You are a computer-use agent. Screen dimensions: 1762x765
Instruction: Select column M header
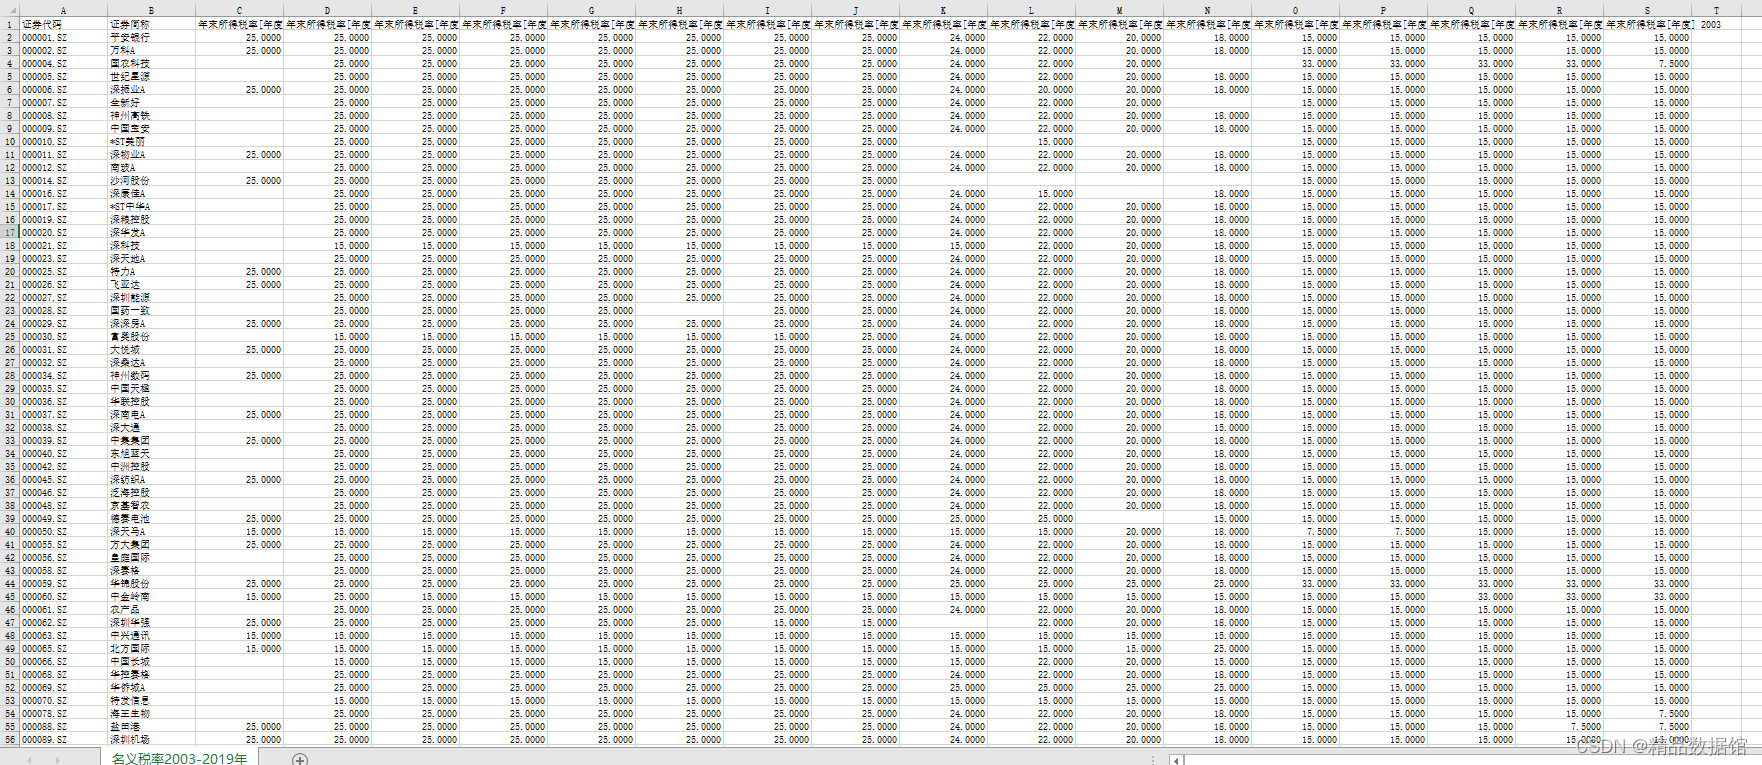tap(1120, 10)
